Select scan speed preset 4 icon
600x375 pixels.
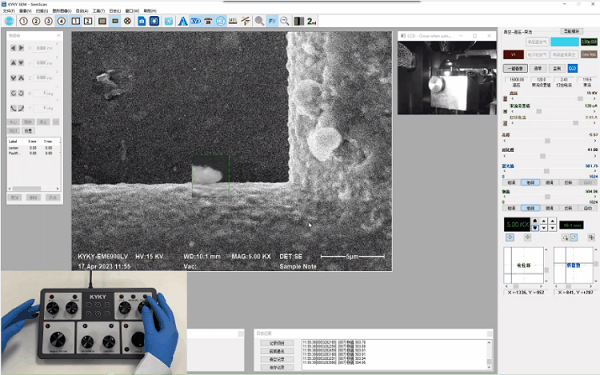click(x=61, y=21)
